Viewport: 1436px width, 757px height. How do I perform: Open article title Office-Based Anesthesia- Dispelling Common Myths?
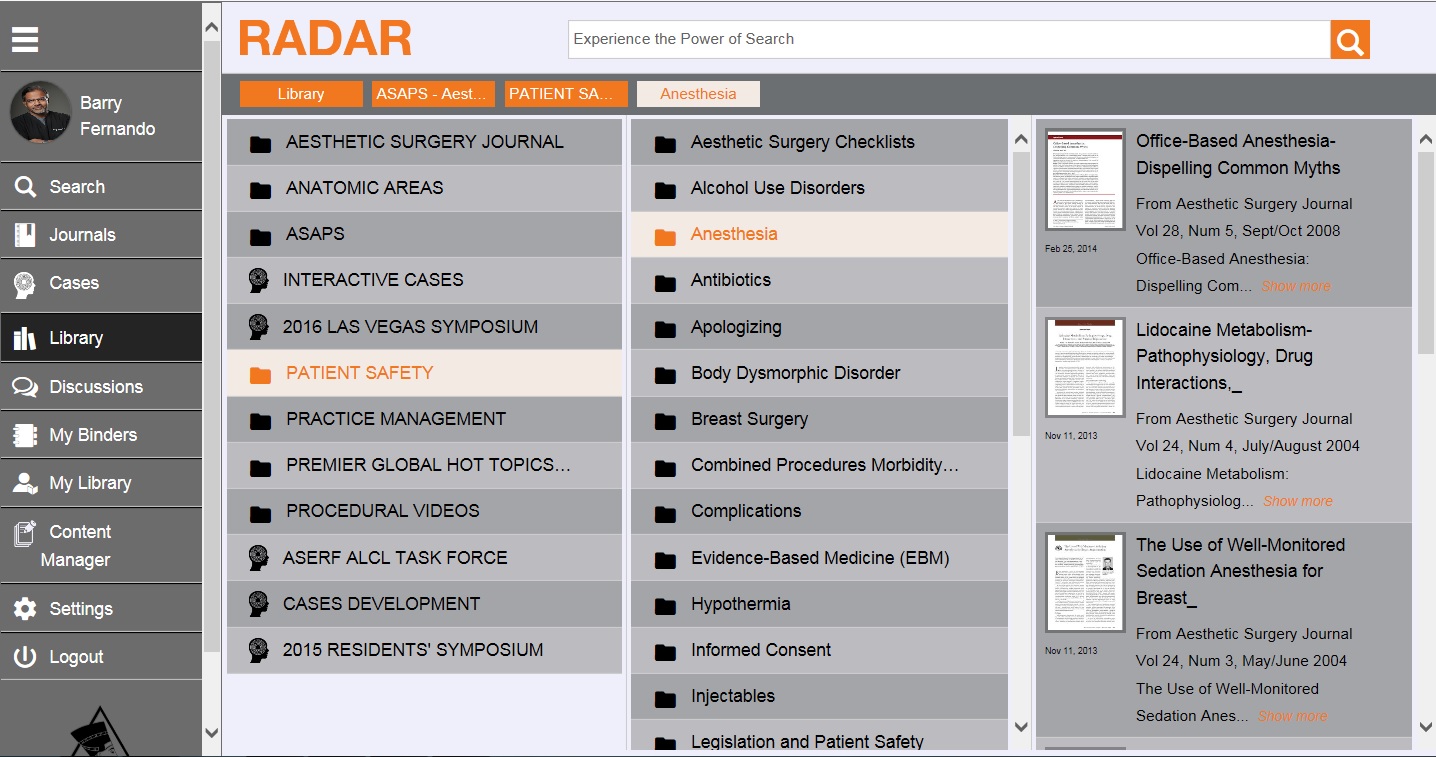(1238, 155)
